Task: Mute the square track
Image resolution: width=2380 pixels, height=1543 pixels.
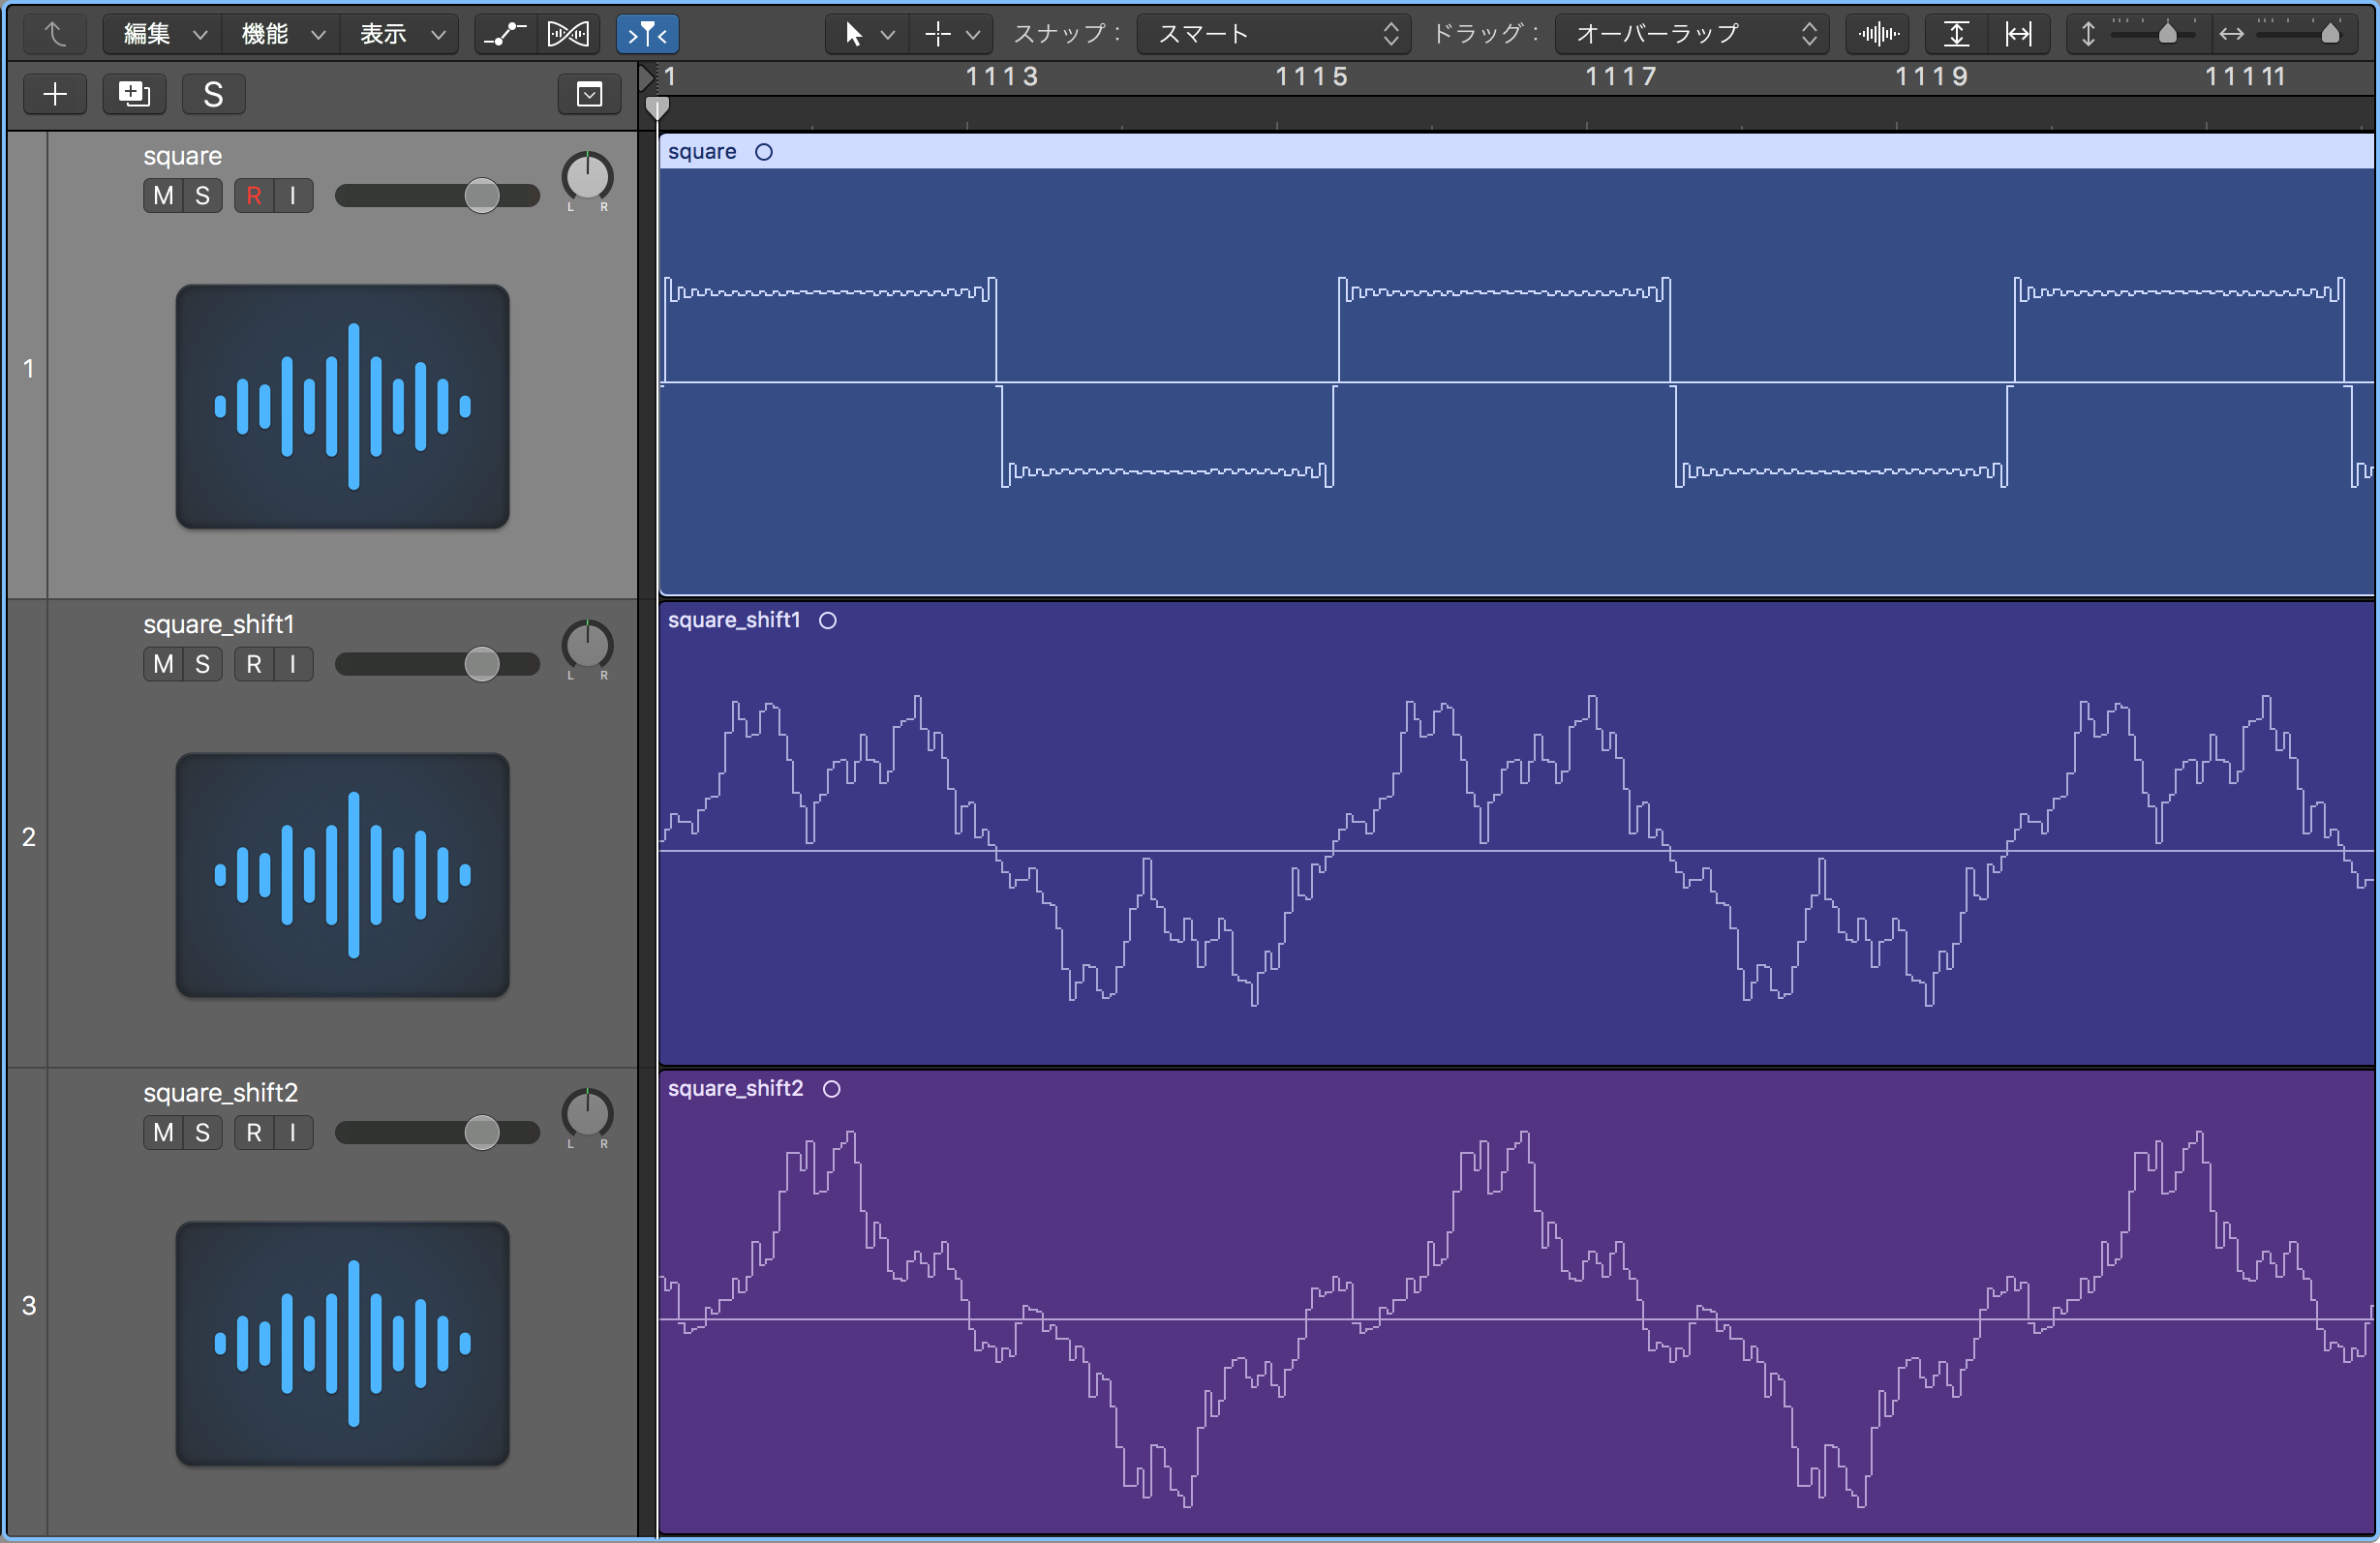Action: 164,195
